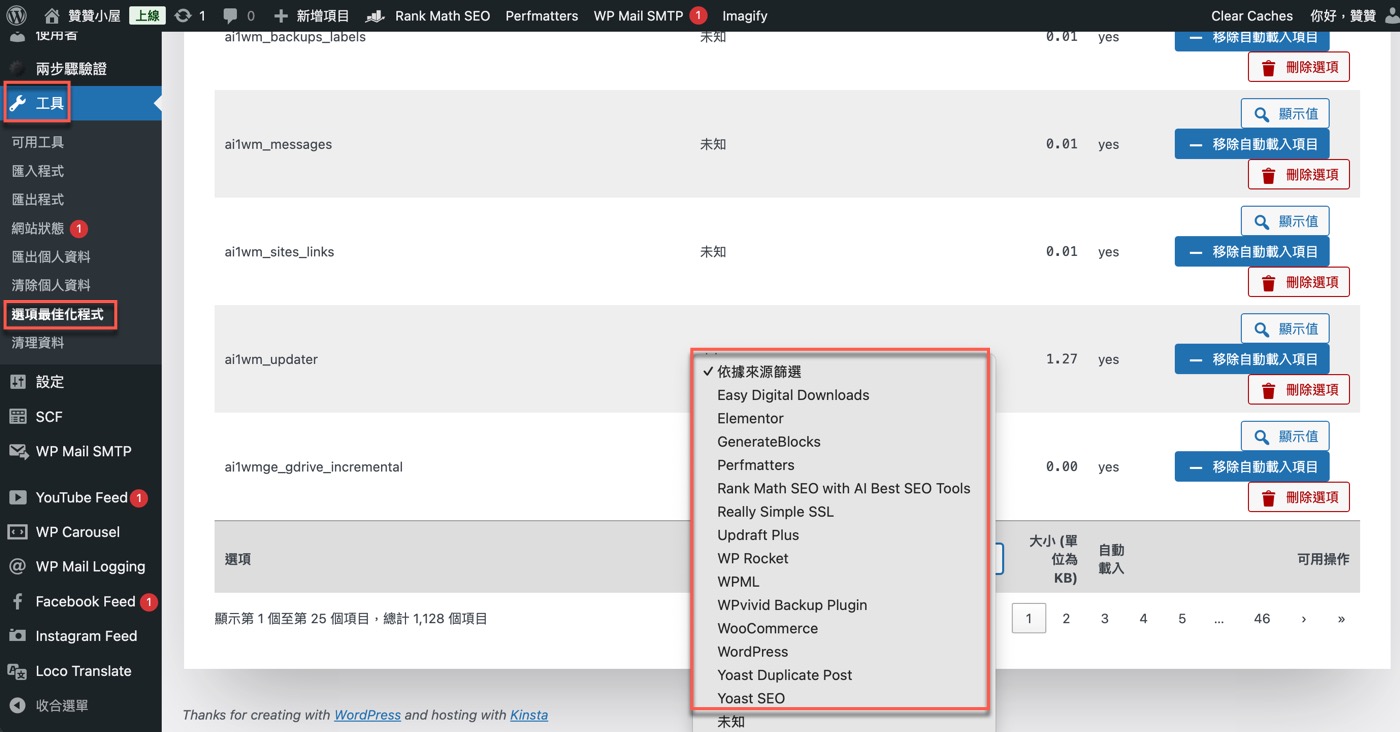1400x732 pixels.
Task: Click the 工具 wrench icon in sidebar
Action: point(17,103)
